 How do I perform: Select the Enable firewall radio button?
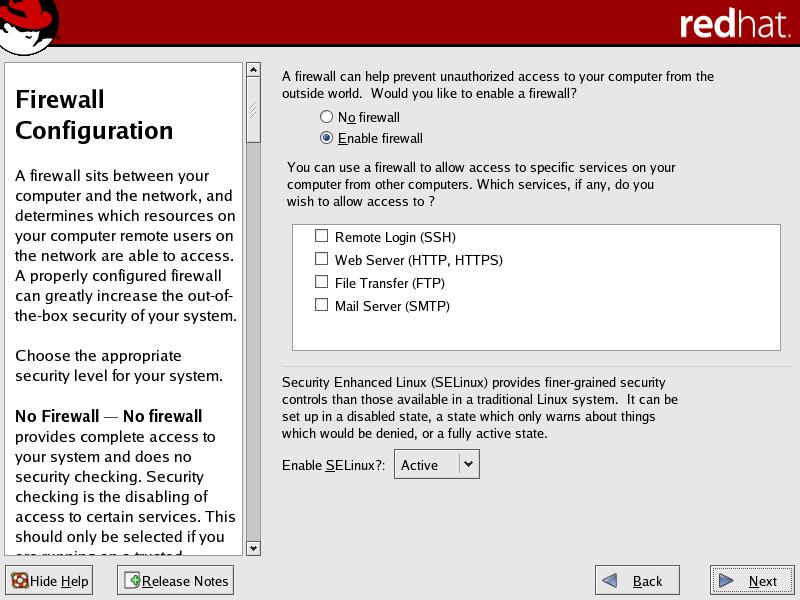pos(326,138)
